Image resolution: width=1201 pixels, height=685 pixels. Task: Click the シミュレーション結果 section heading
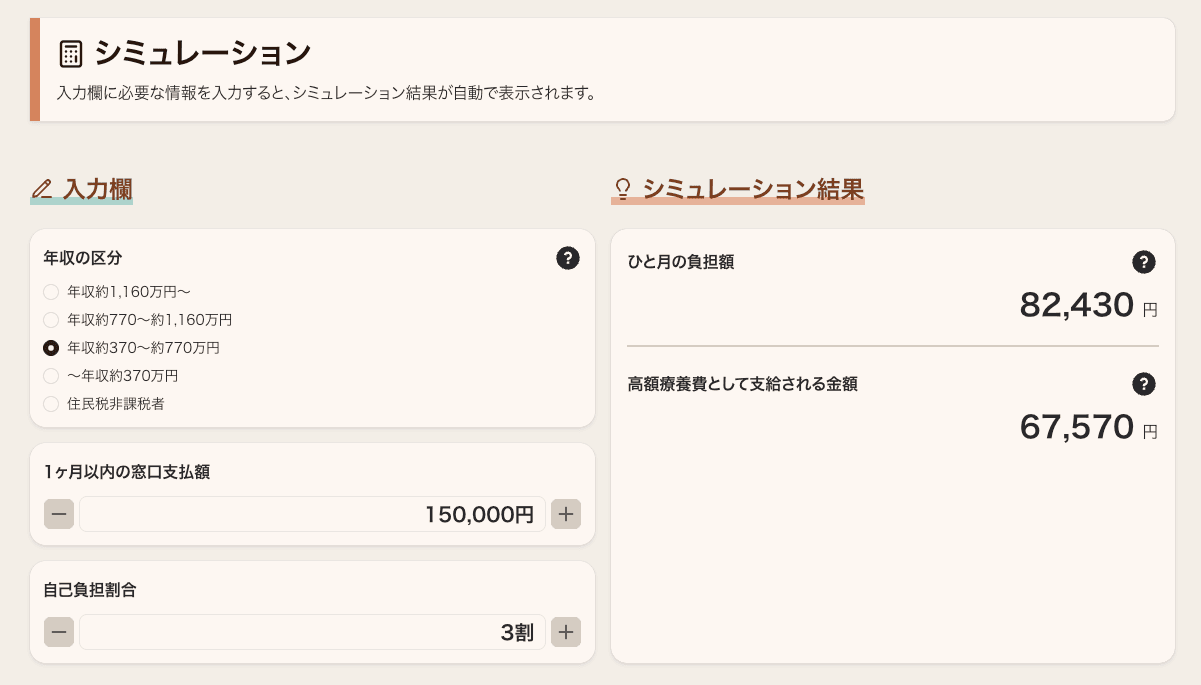753,188
